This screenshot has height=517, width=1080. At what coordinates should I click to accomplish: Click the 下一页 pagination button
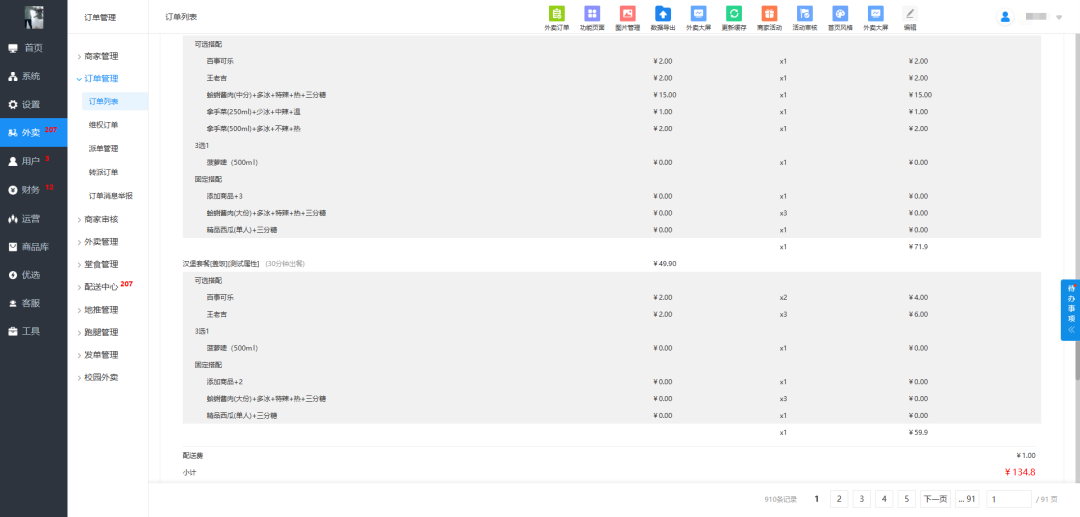tap(934, 499)
